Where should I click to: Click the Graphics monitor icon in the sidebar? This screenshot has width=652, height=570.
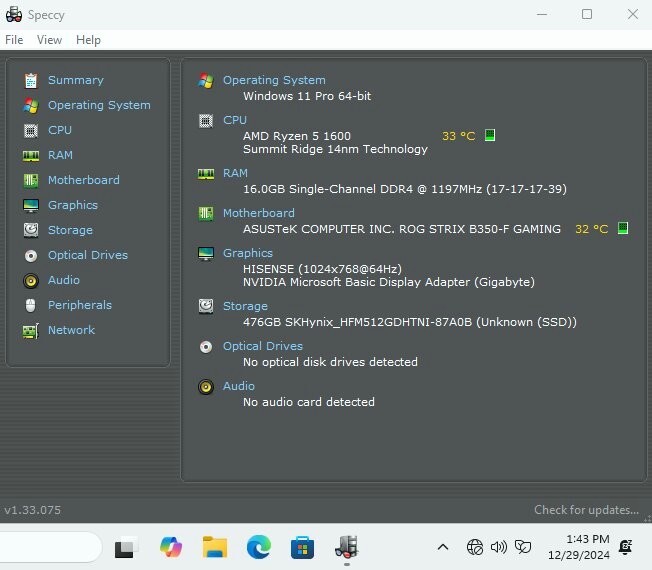pyautogui.click(x=31, y=205)
